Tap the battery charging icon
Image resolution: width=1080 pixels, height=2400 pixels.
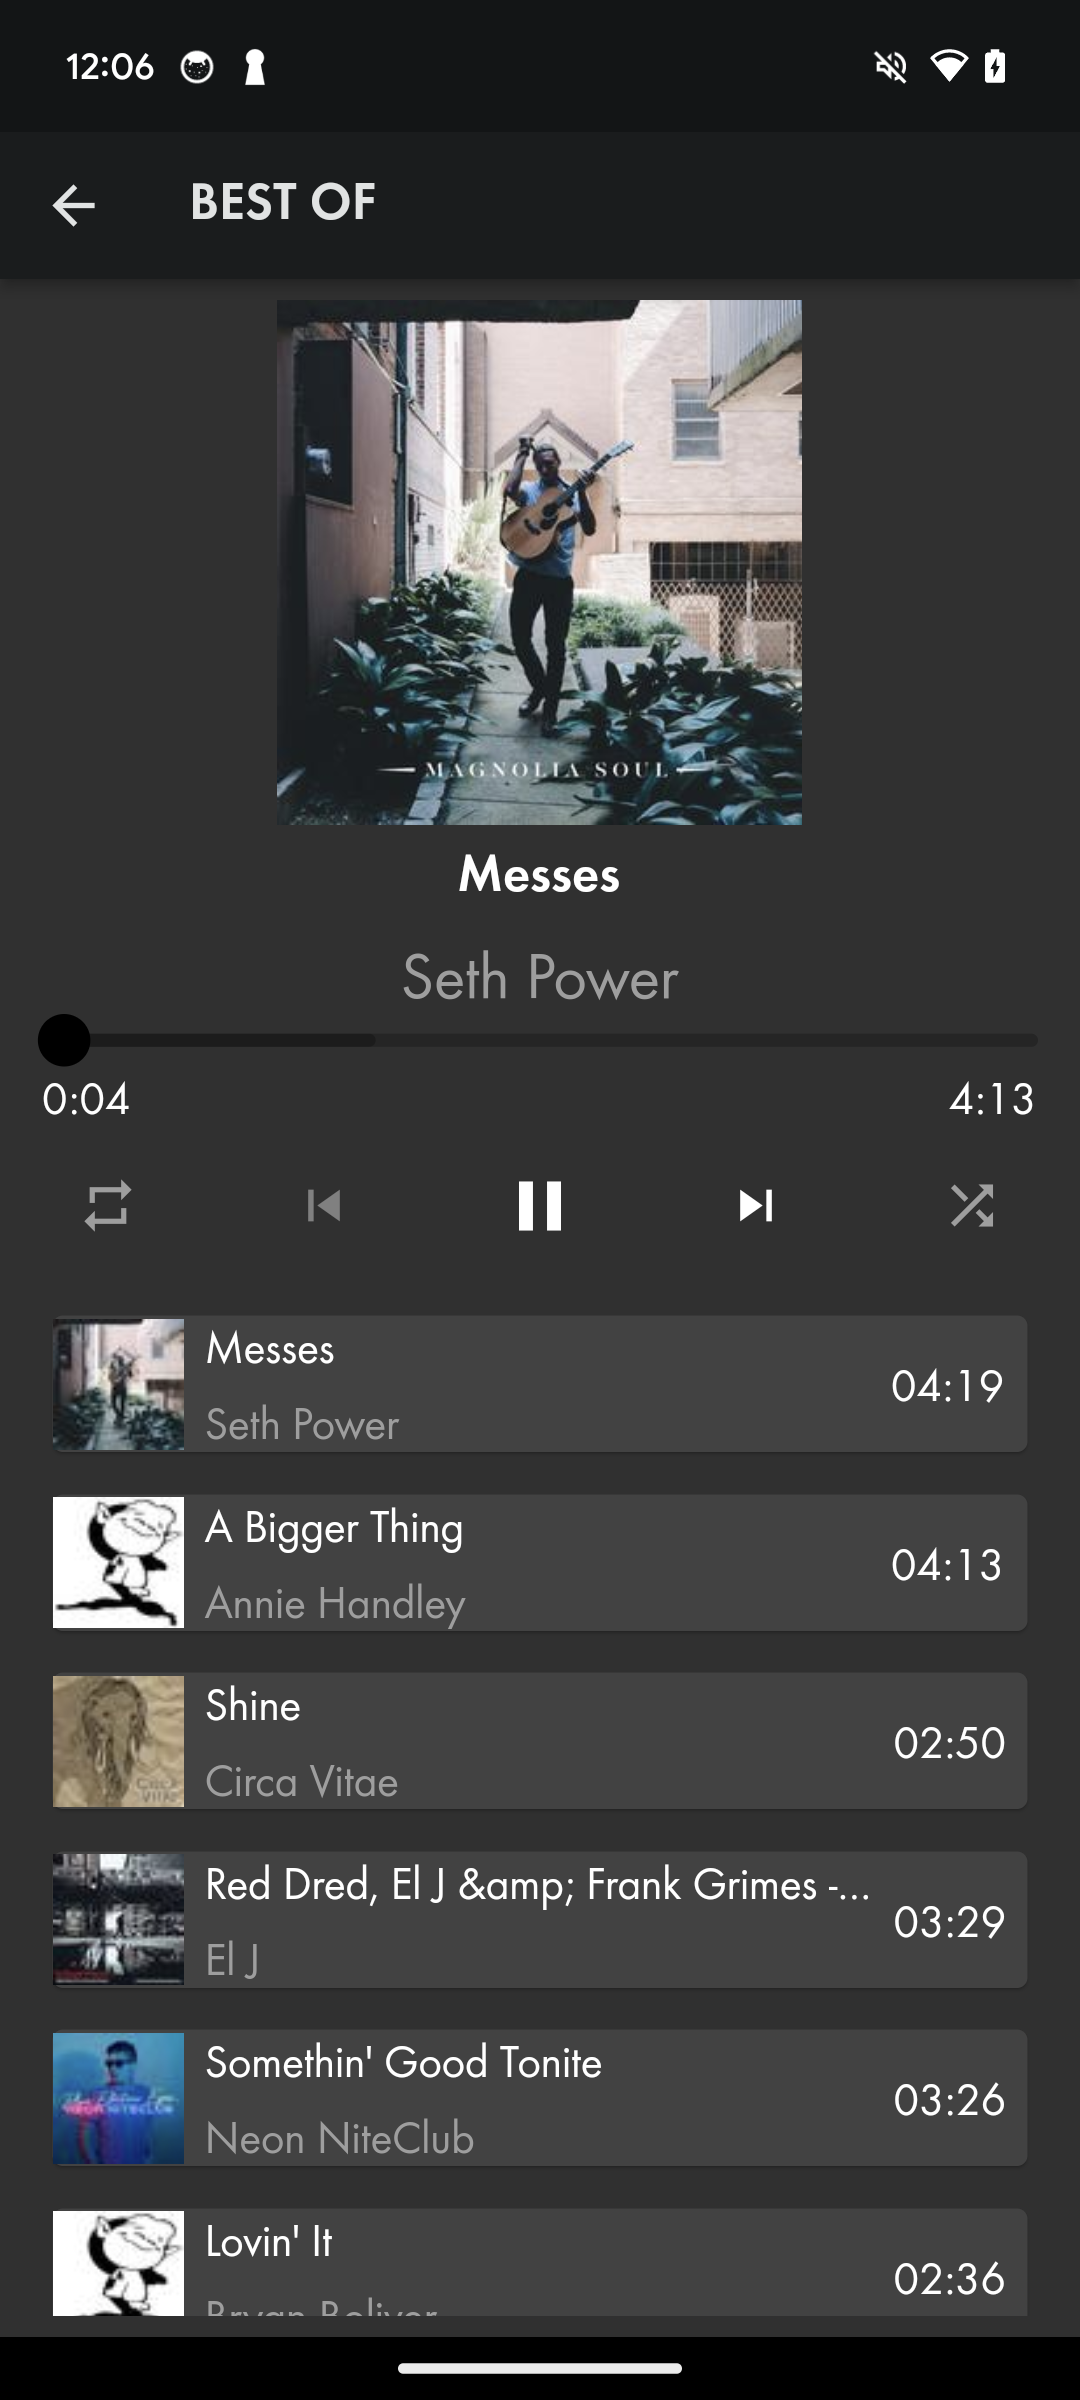(x=995, y=67)
